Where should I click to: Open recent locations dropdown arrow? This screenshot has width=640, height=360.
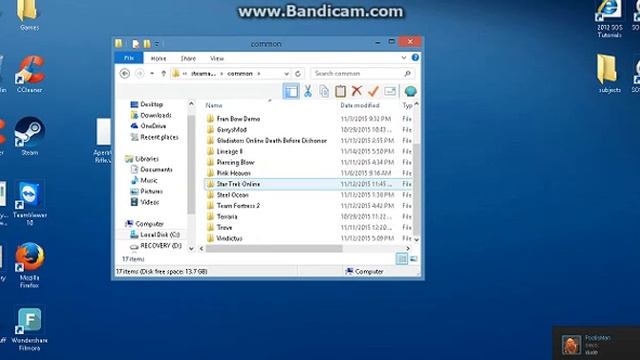tap(152, 73)
